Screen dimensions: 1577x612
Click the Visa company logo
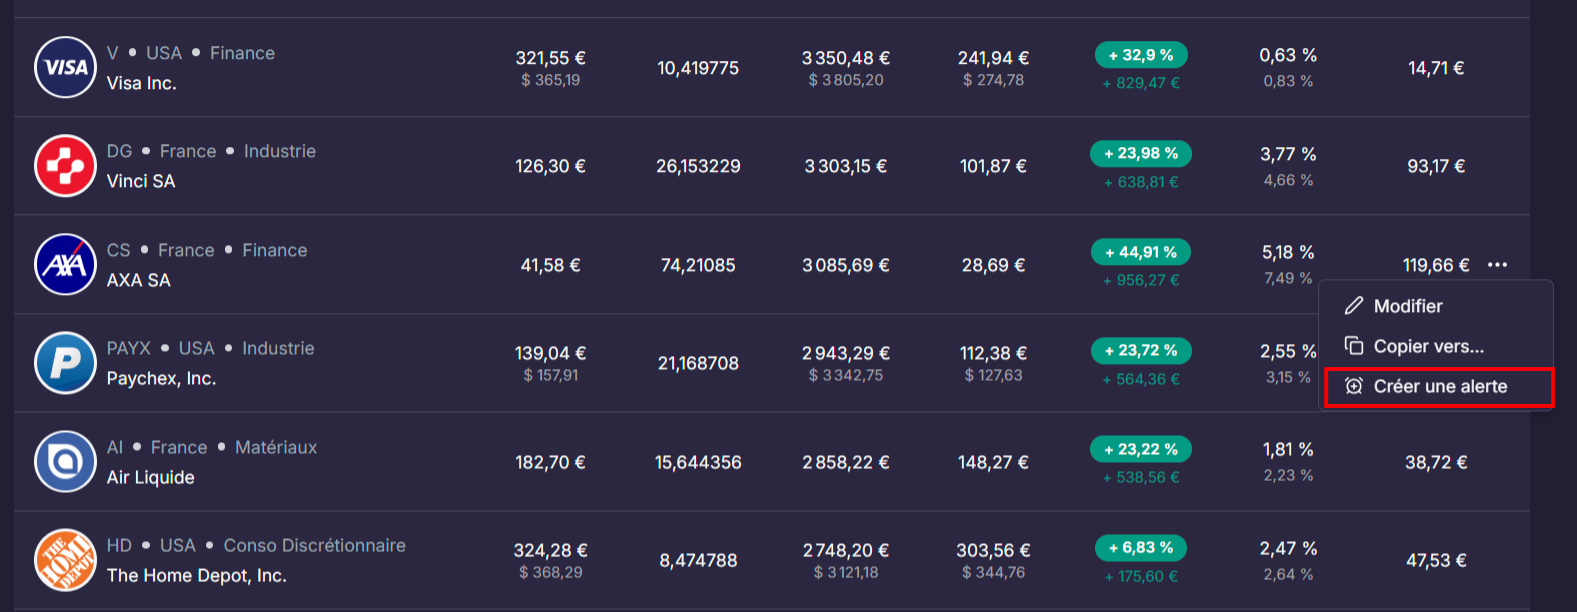(x=65, y=67)
